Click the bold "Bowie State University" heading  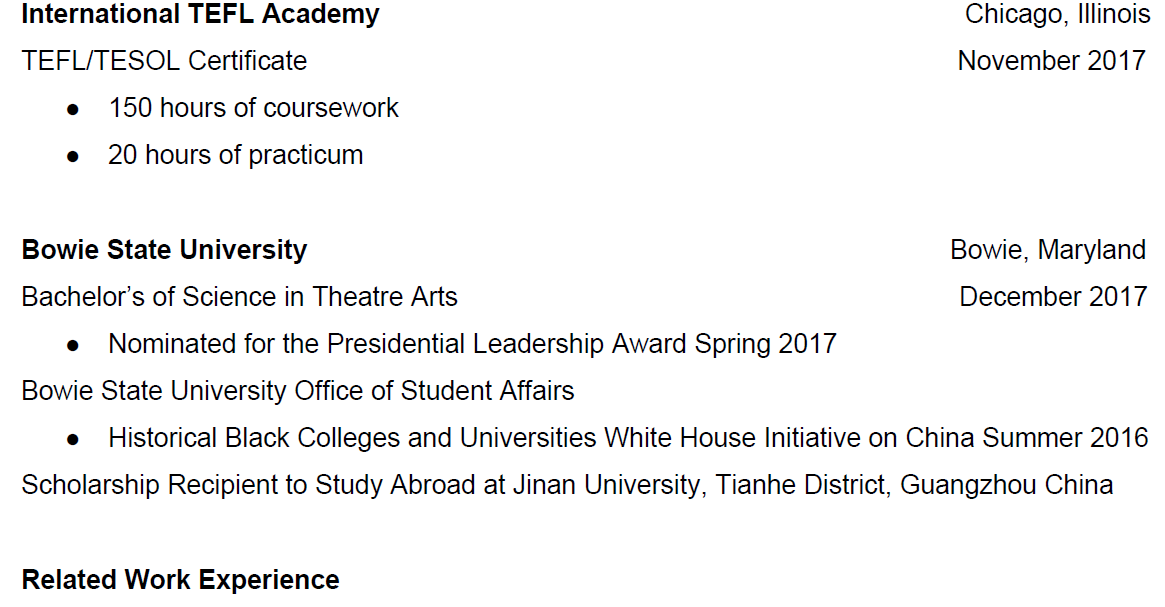164,250
